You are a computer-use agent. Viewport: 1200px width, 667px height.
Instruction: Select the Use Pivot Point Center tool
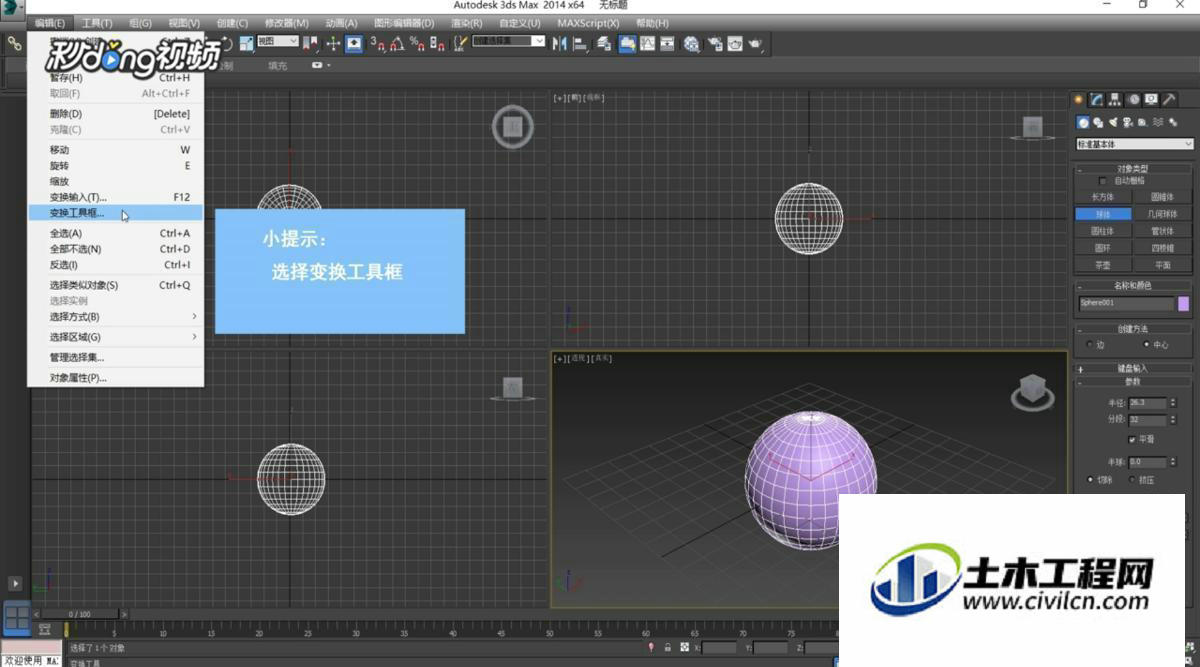[311, 43]
